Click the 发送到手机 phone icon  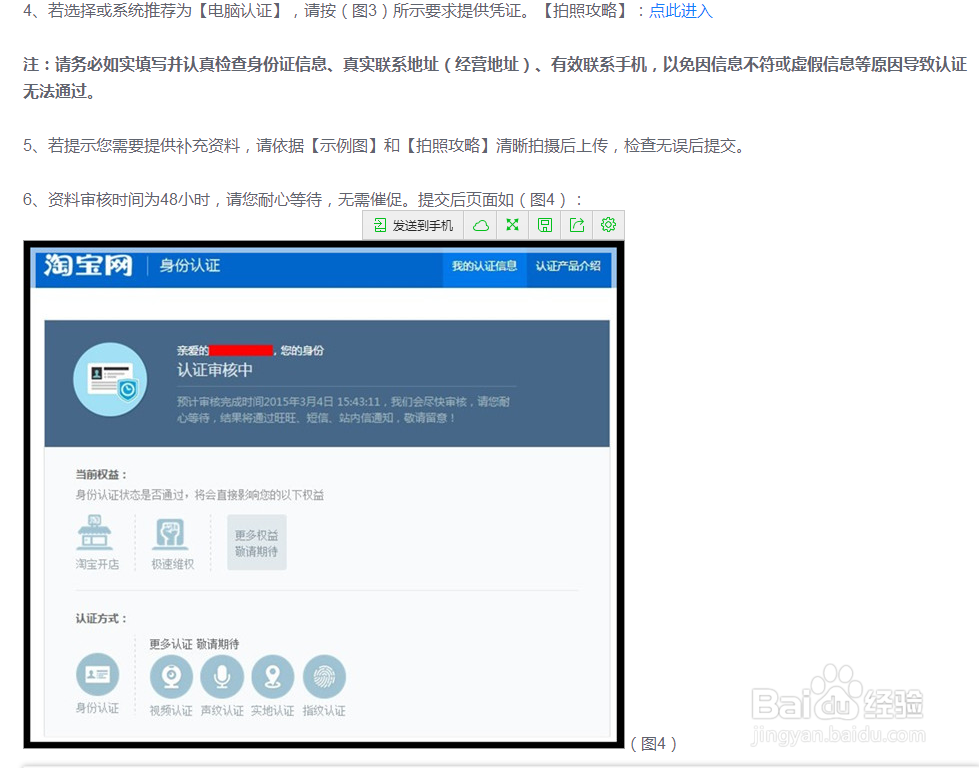point(380,225)
